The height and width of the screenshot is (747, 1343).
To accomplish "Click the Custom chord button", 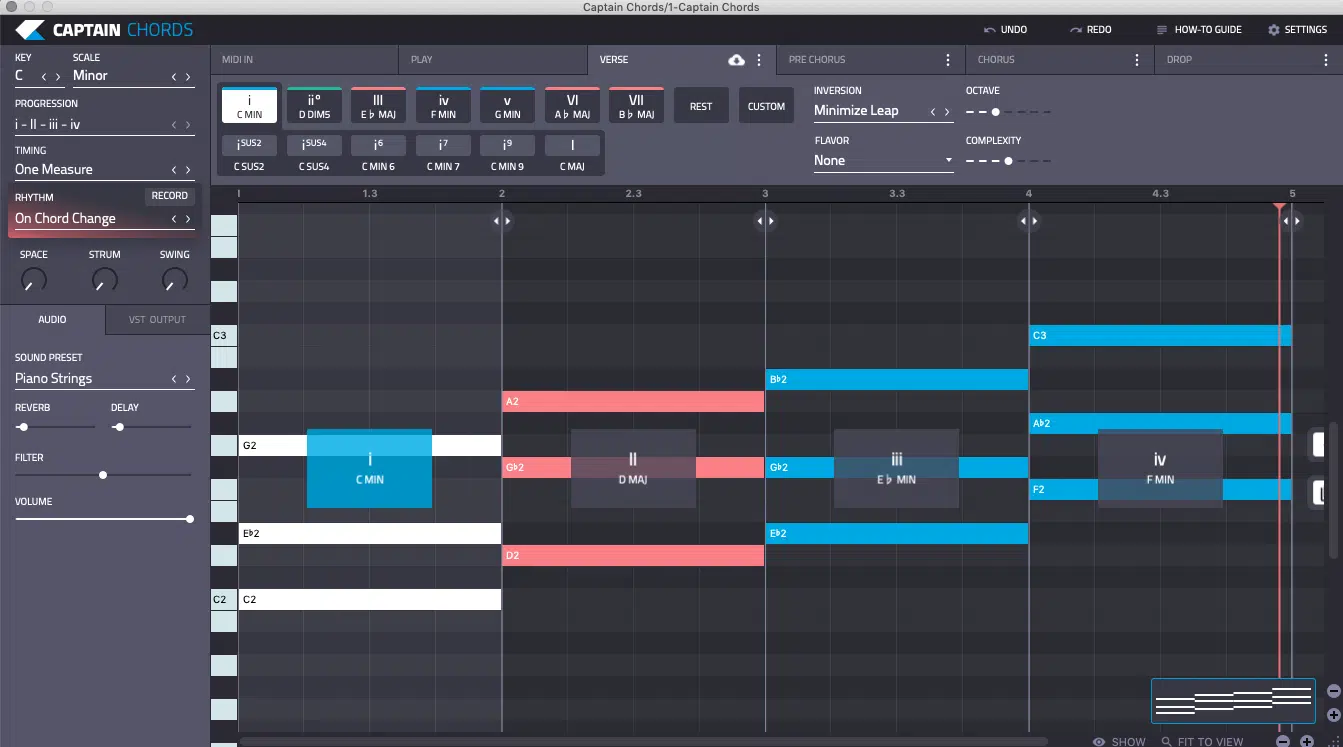I will 766,106.
